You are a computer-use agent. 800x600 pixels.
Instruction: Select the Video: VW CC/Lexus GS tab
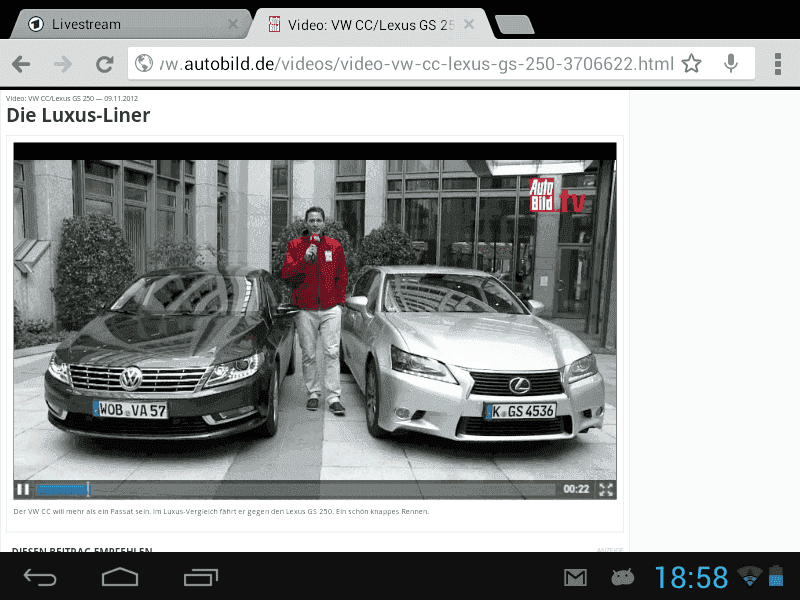(x=371, y=24)
